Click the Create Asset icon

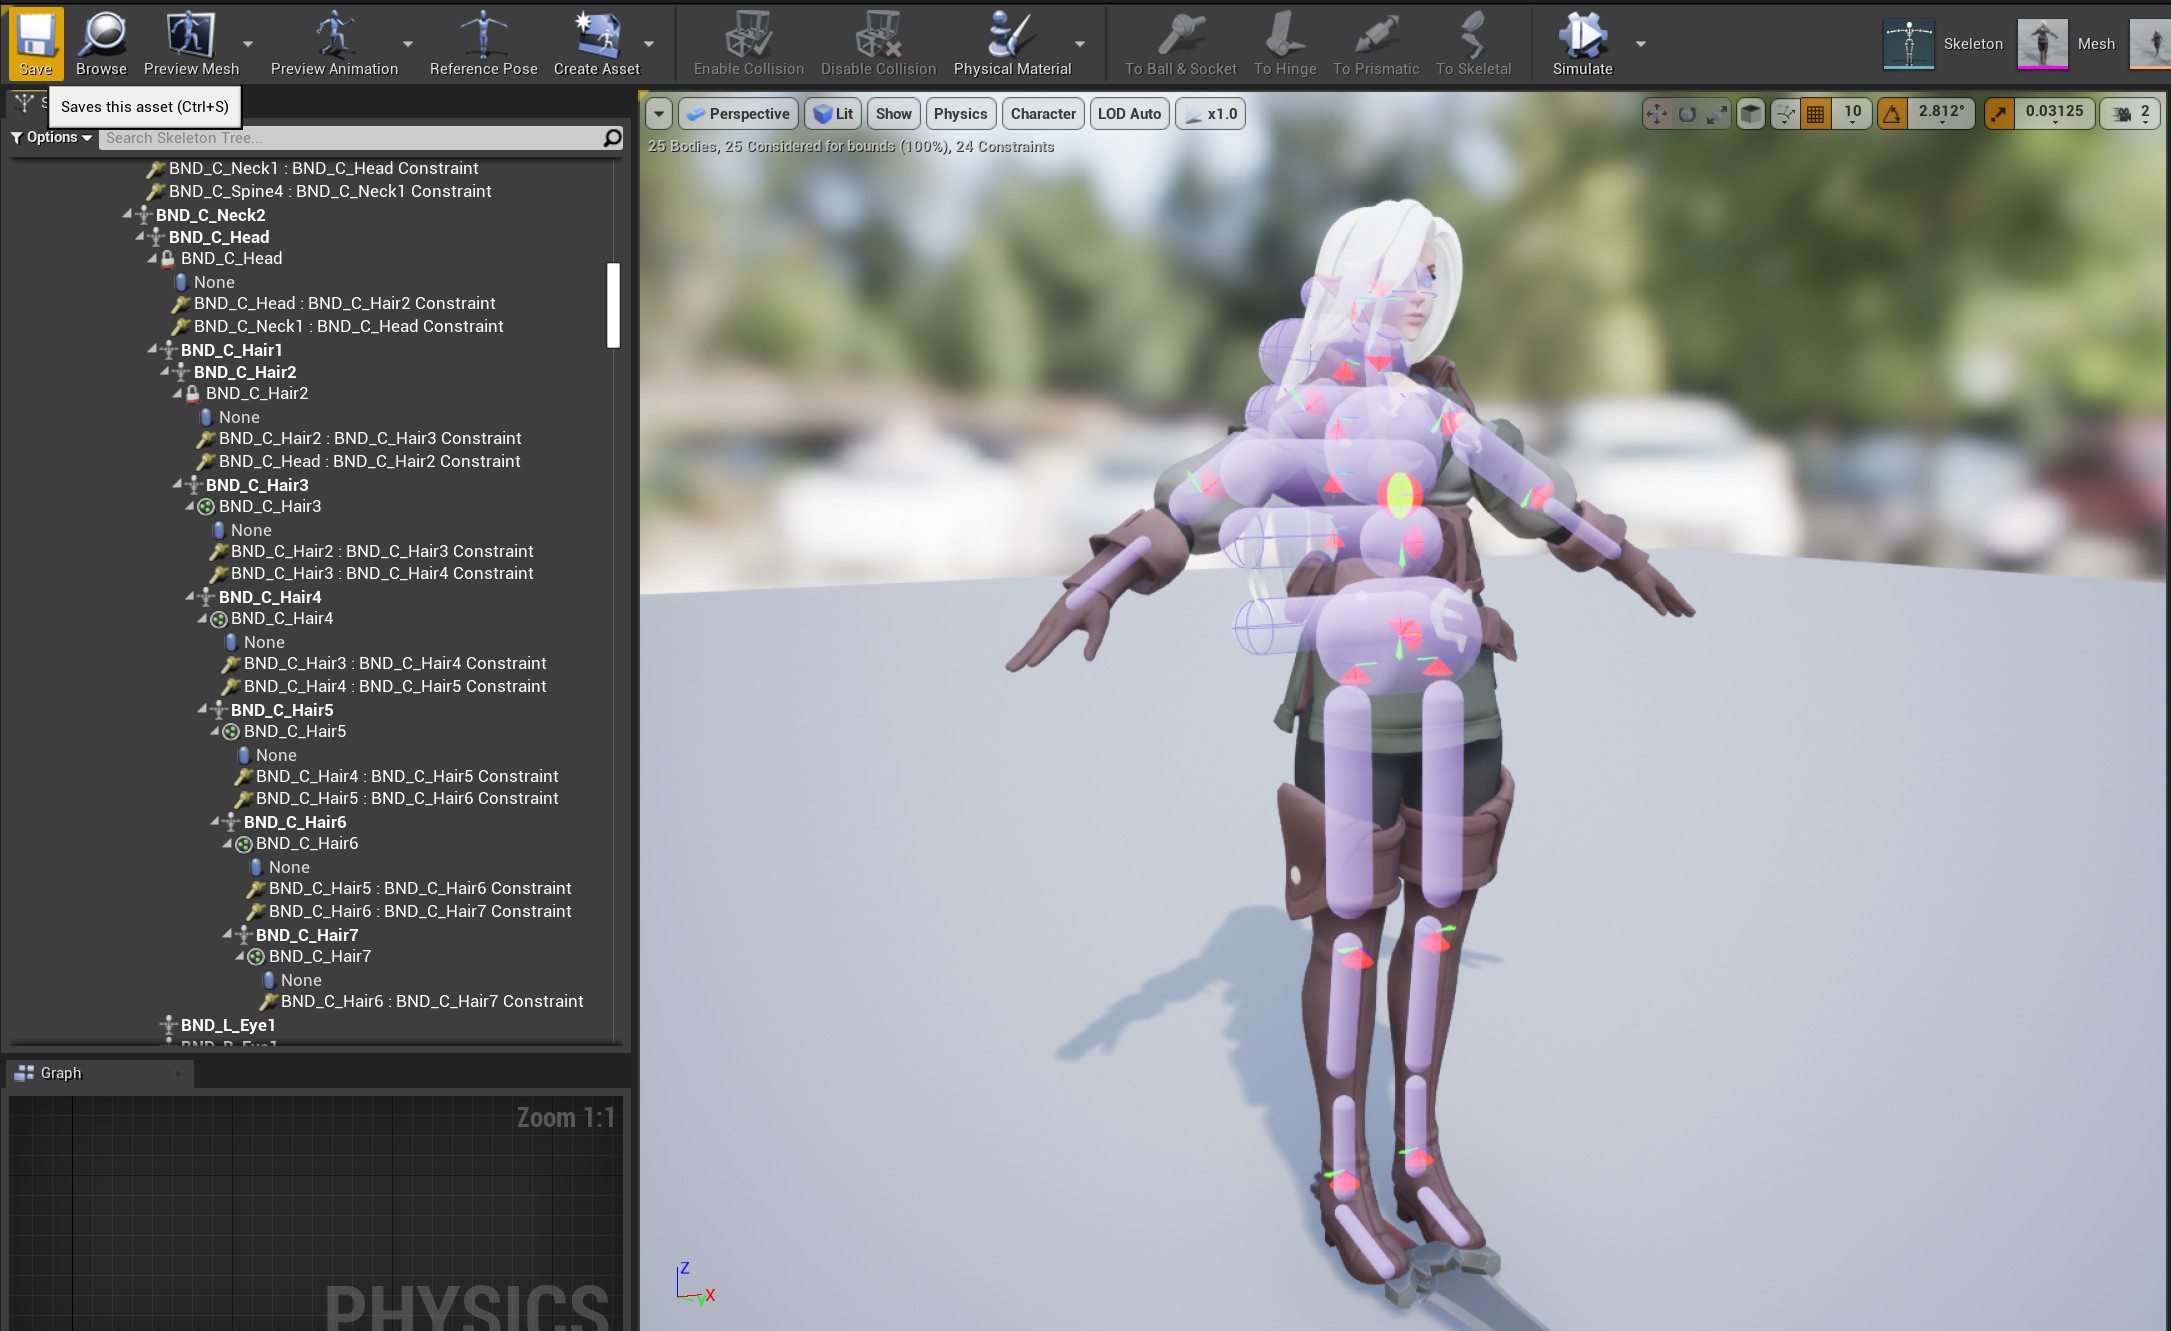click(595, 40)
